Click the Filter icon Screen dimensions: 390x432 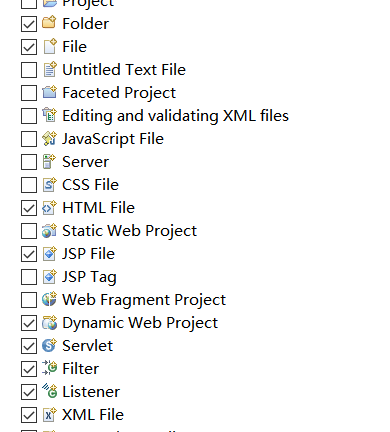[49, 368]
